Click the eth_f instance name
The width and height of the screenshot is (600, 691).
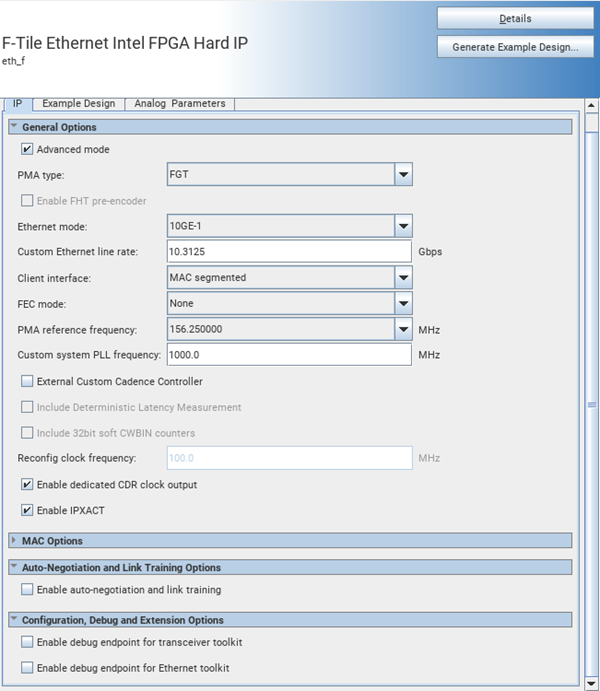tap(13, 61)
